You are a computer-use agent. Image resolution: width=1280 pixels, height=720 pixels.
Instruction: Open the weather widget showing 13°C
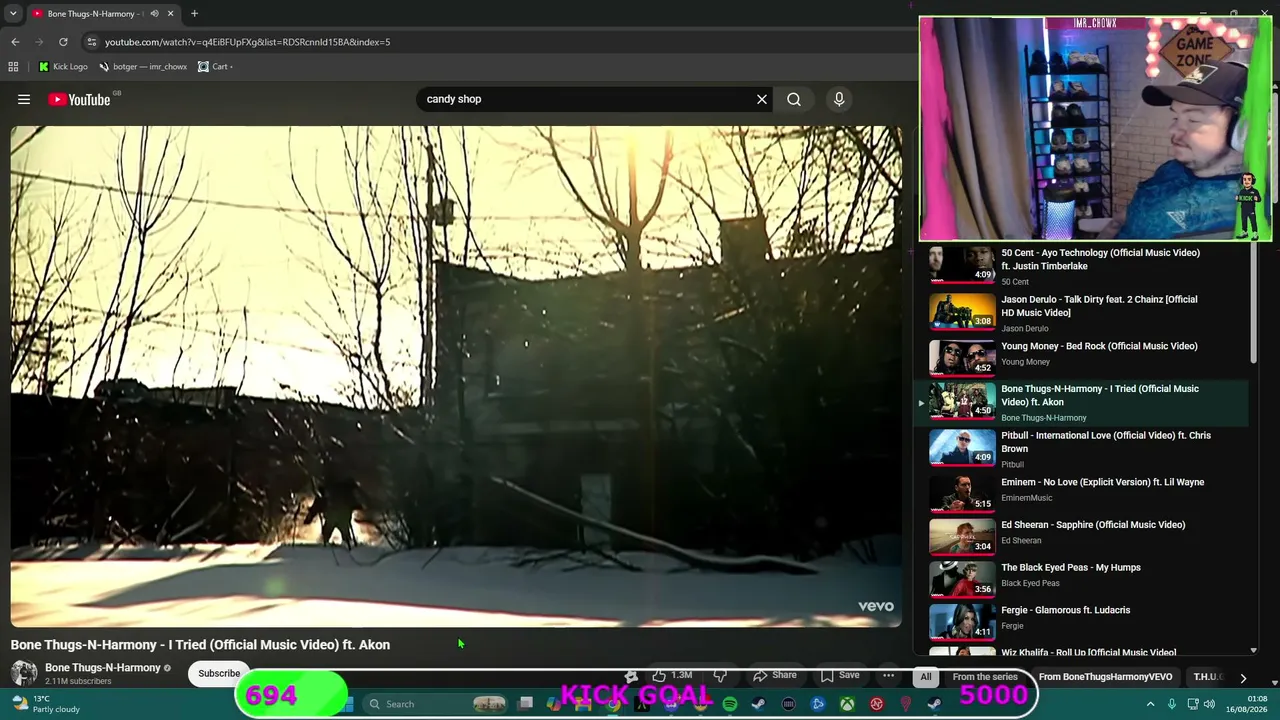coord(45,704)
